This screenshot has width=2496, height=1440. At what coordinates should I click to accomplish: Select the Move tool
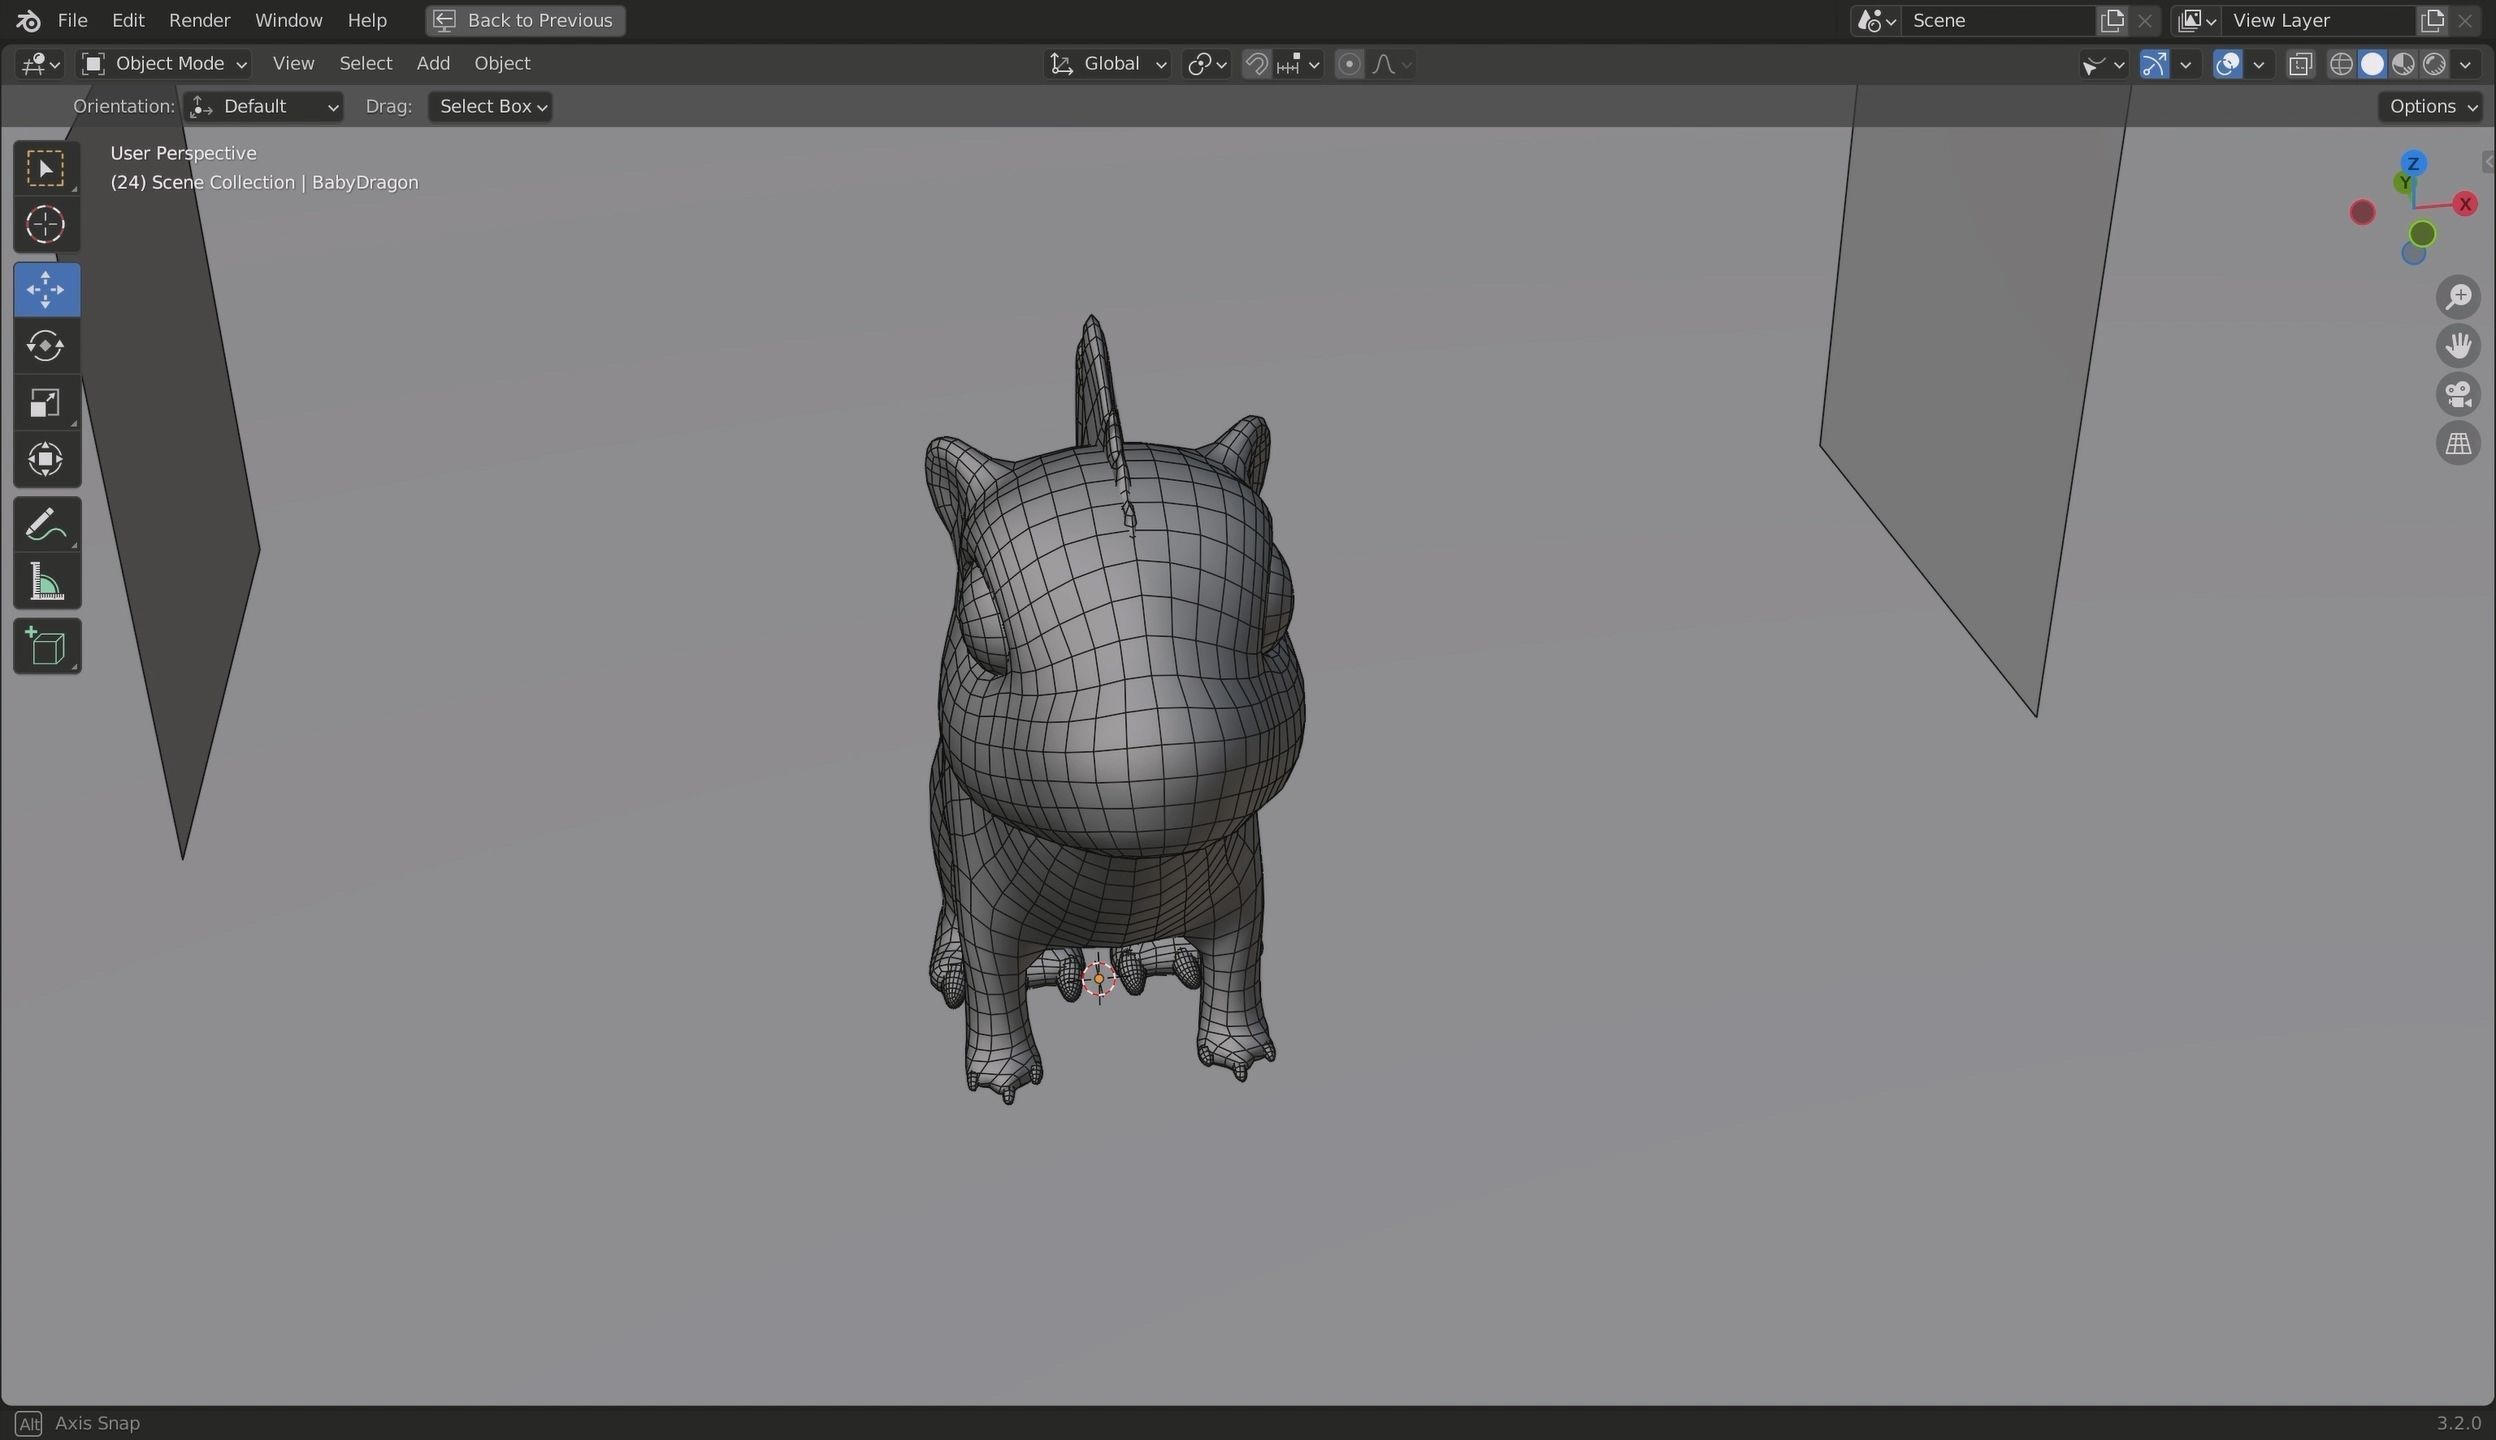click(x=46, y=290)
